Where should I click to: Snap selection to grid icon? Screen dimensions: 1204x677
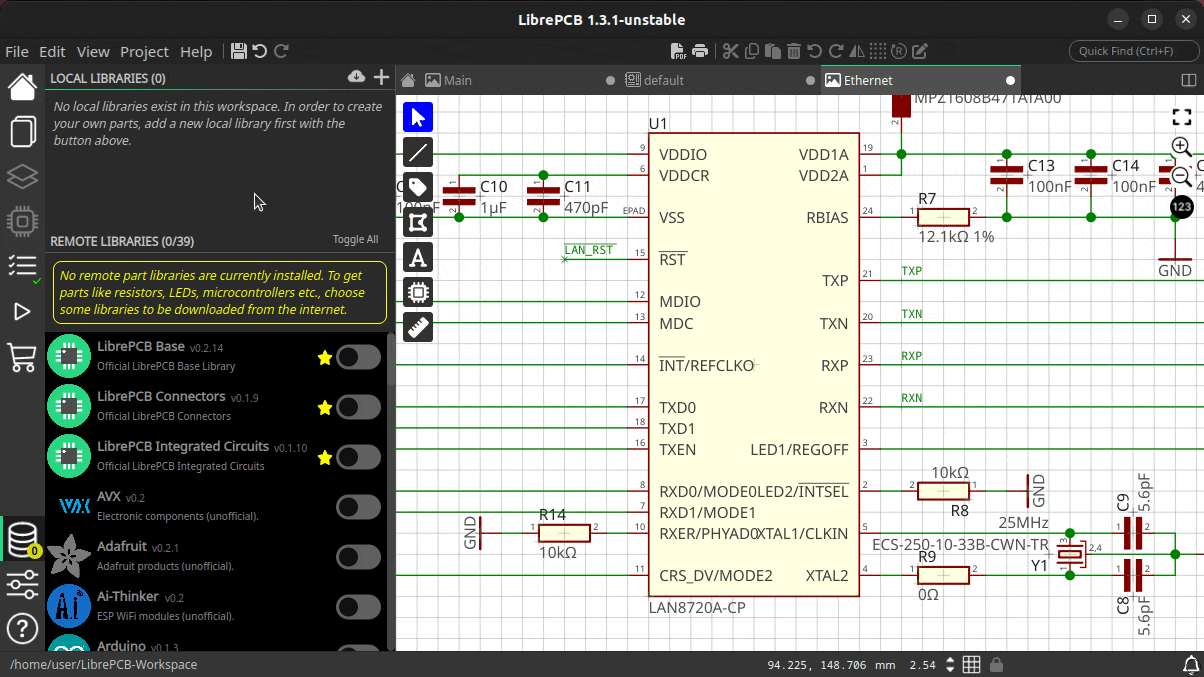tap(877, 51)
